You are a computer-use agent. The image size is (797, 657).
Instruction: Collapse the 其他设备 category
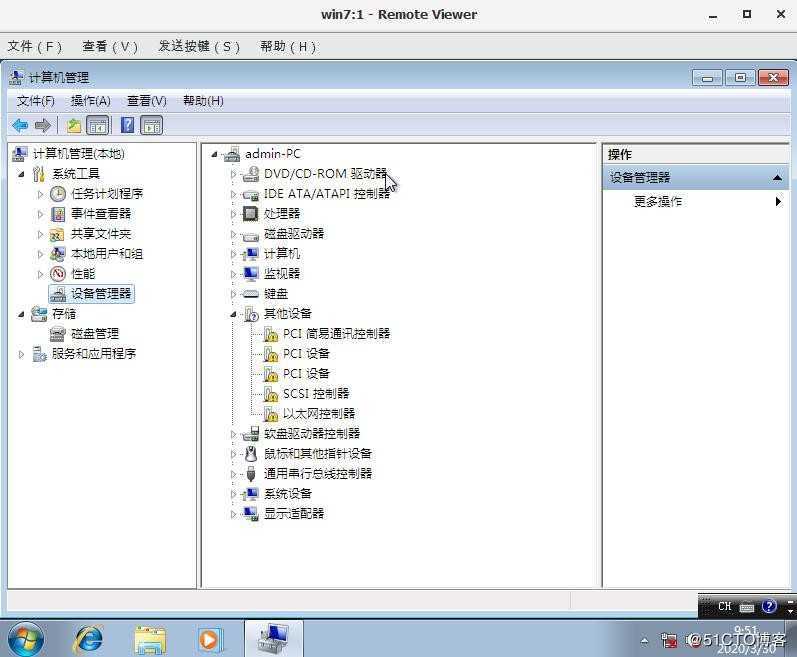click(x=233, y=315)
